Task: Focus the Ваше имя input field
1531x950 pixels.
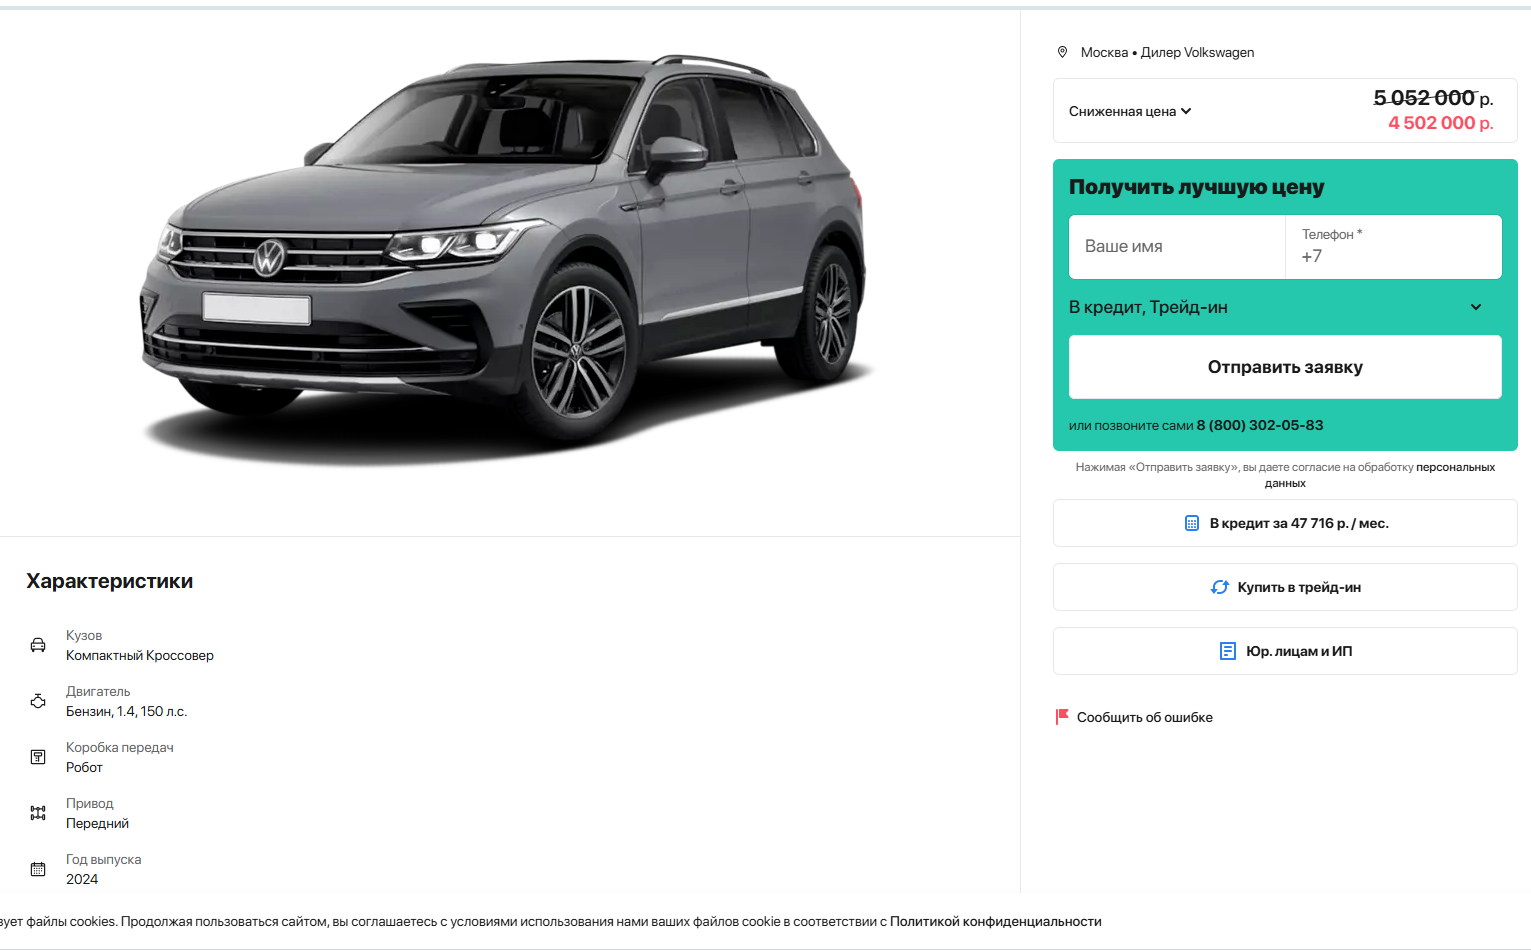Action: coord(1177,247)
